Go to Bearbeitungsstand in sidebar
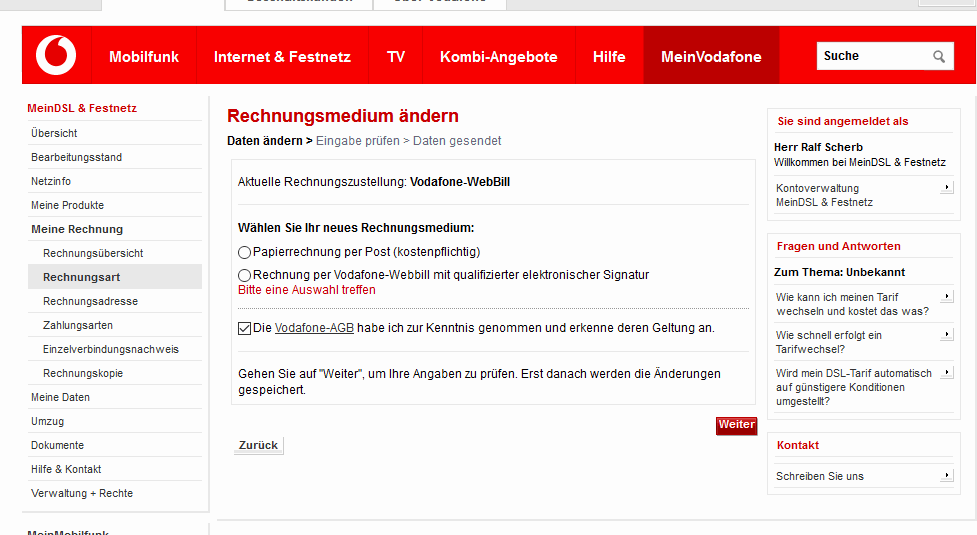The image size is (977, 535). tap(77, 157)
